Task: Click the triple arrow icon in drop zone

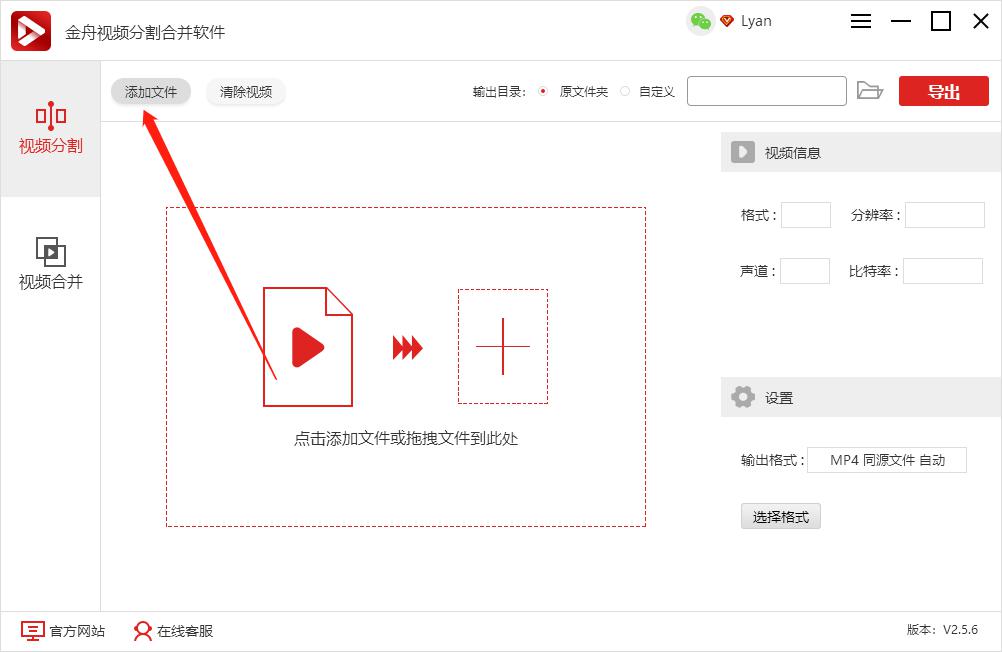Action: click(408, 348)
